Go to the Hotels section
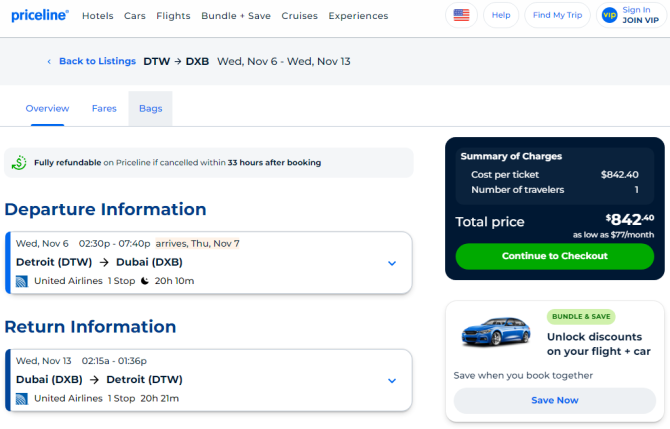This screenshot has width=670, height=429. 98,16
